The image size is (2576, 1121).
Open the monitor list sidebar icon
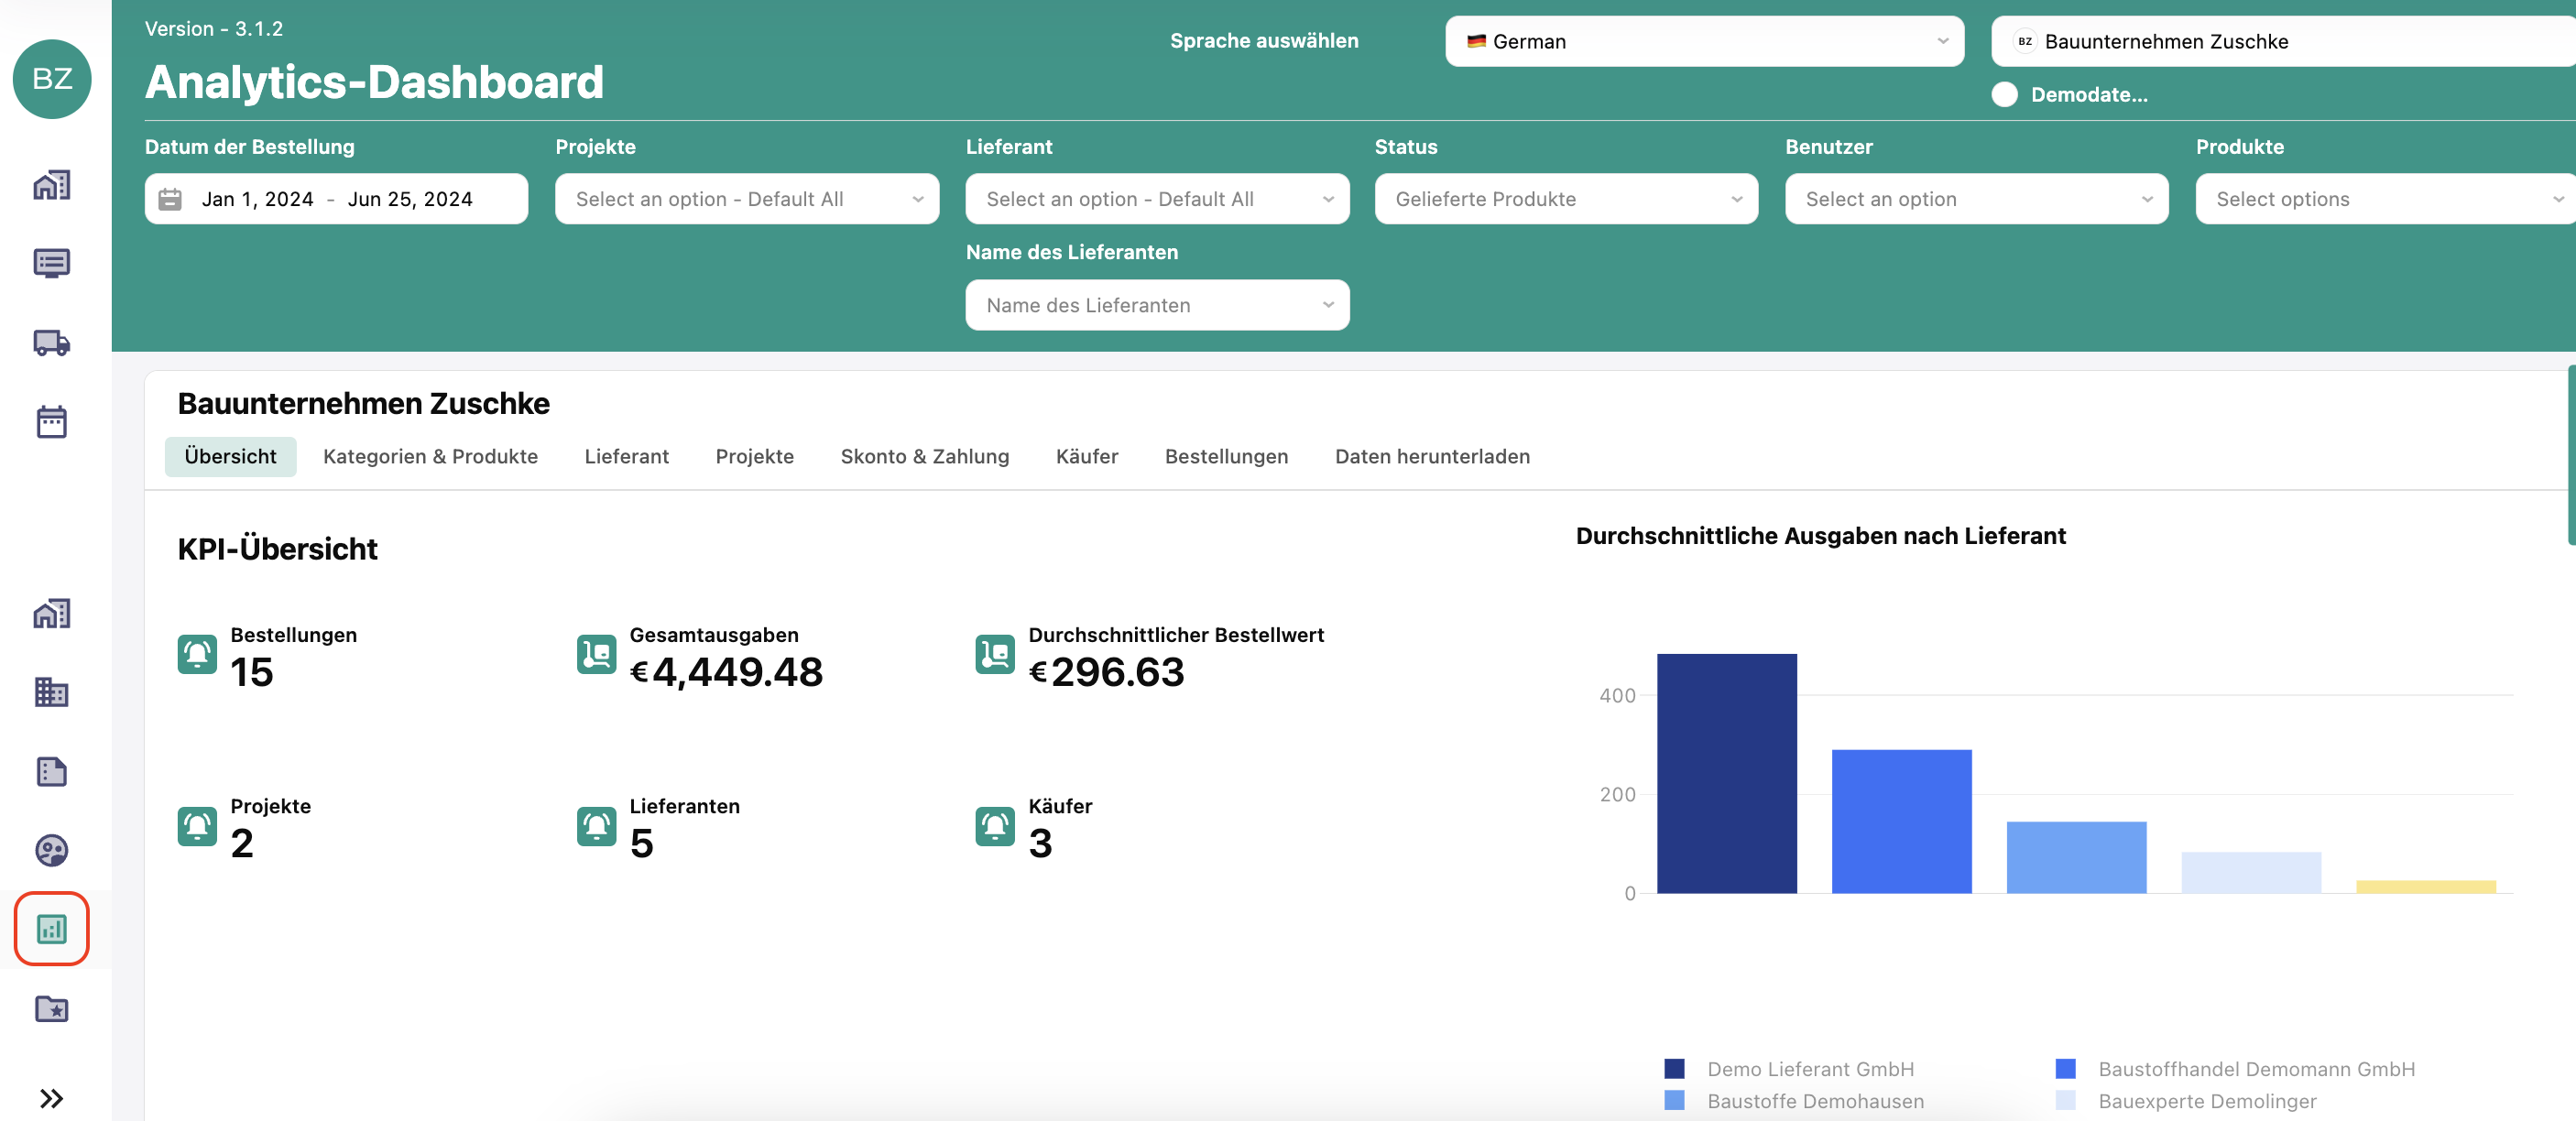[x=52, y=263]
